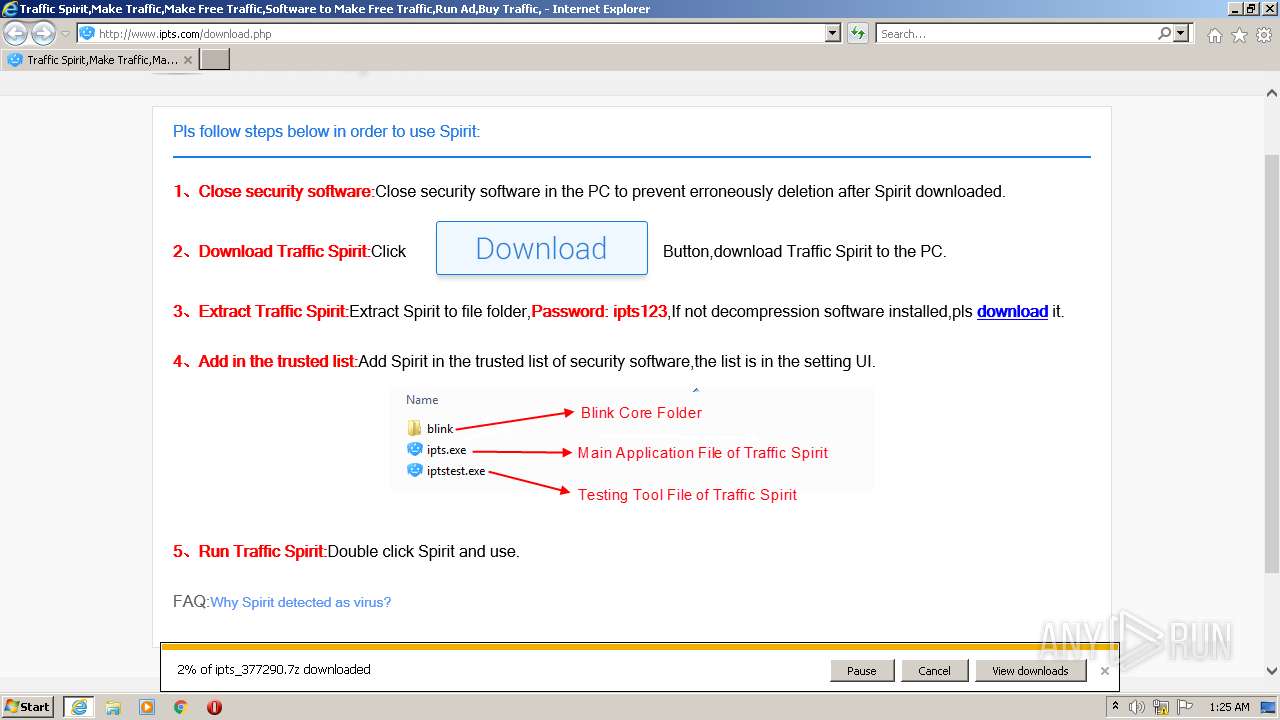The image size is (1280, 720).
Task: Close the Traffic Spirit tab
Action: click(x=188, y=60)
